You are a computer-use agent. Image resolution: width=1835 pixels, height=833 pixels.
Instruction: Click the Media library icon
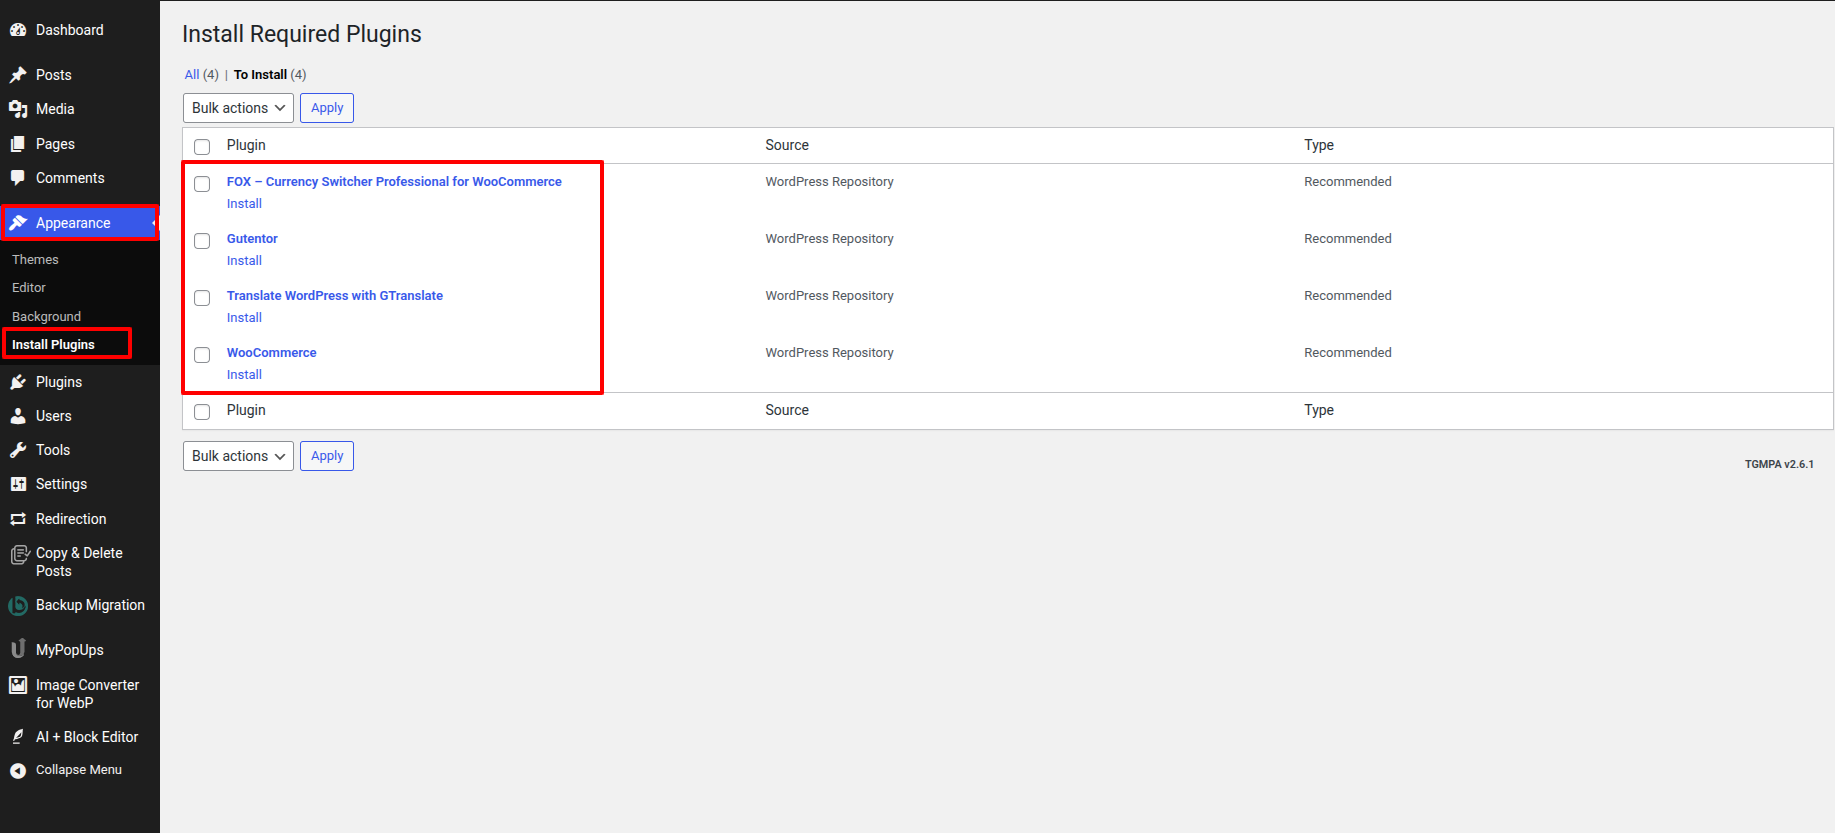pos(18,109)
